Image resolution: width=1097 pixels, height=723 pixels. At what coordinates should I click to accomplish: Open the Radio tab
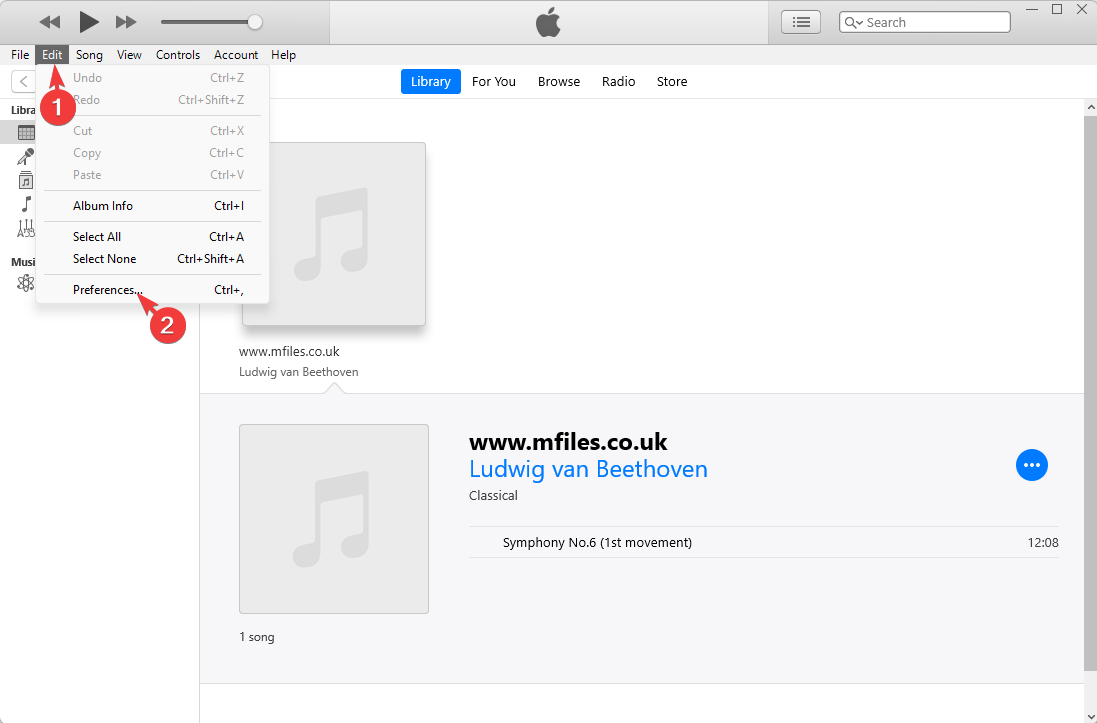(618, 81)
